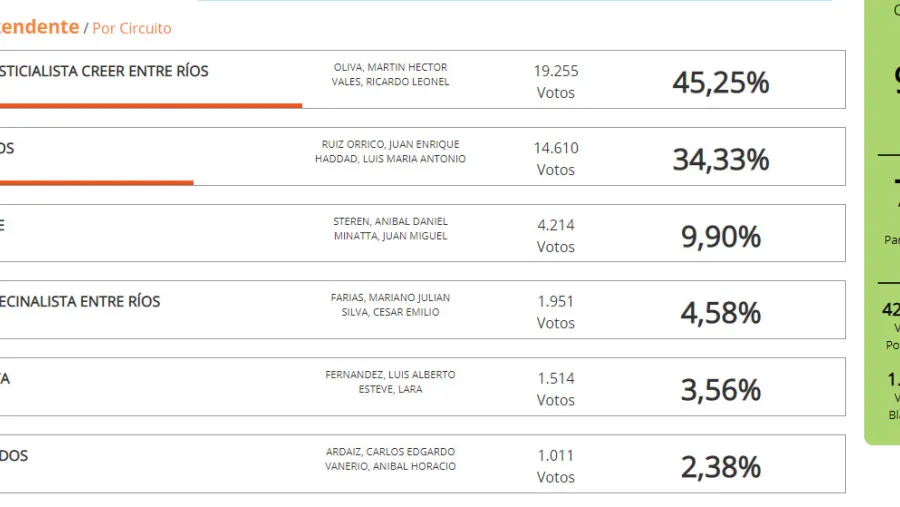Click the 45,25% result figure
The width and height of the screenshot is (900, 507).
[x=720, y=83]
